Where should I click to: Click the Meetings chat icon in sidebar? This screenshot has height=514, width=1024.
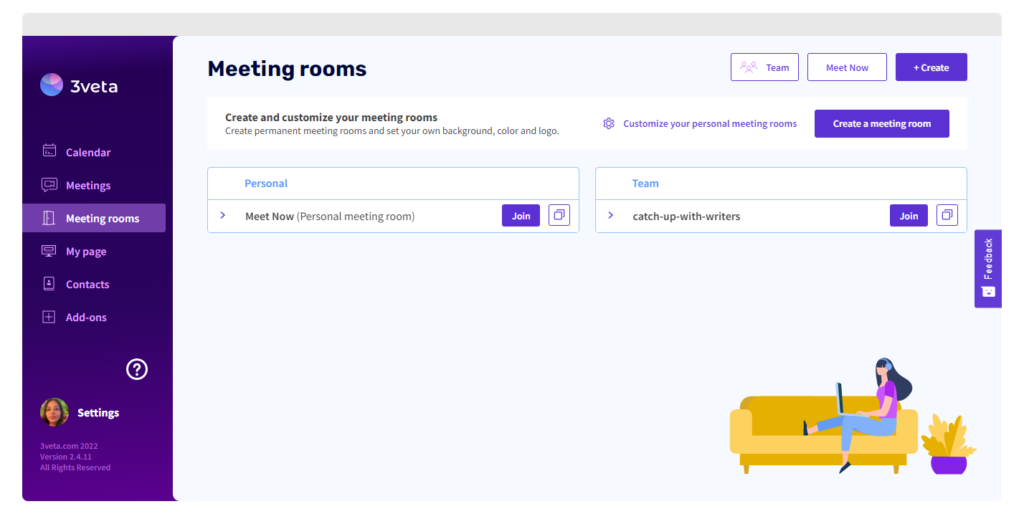[x=49, y=185]
